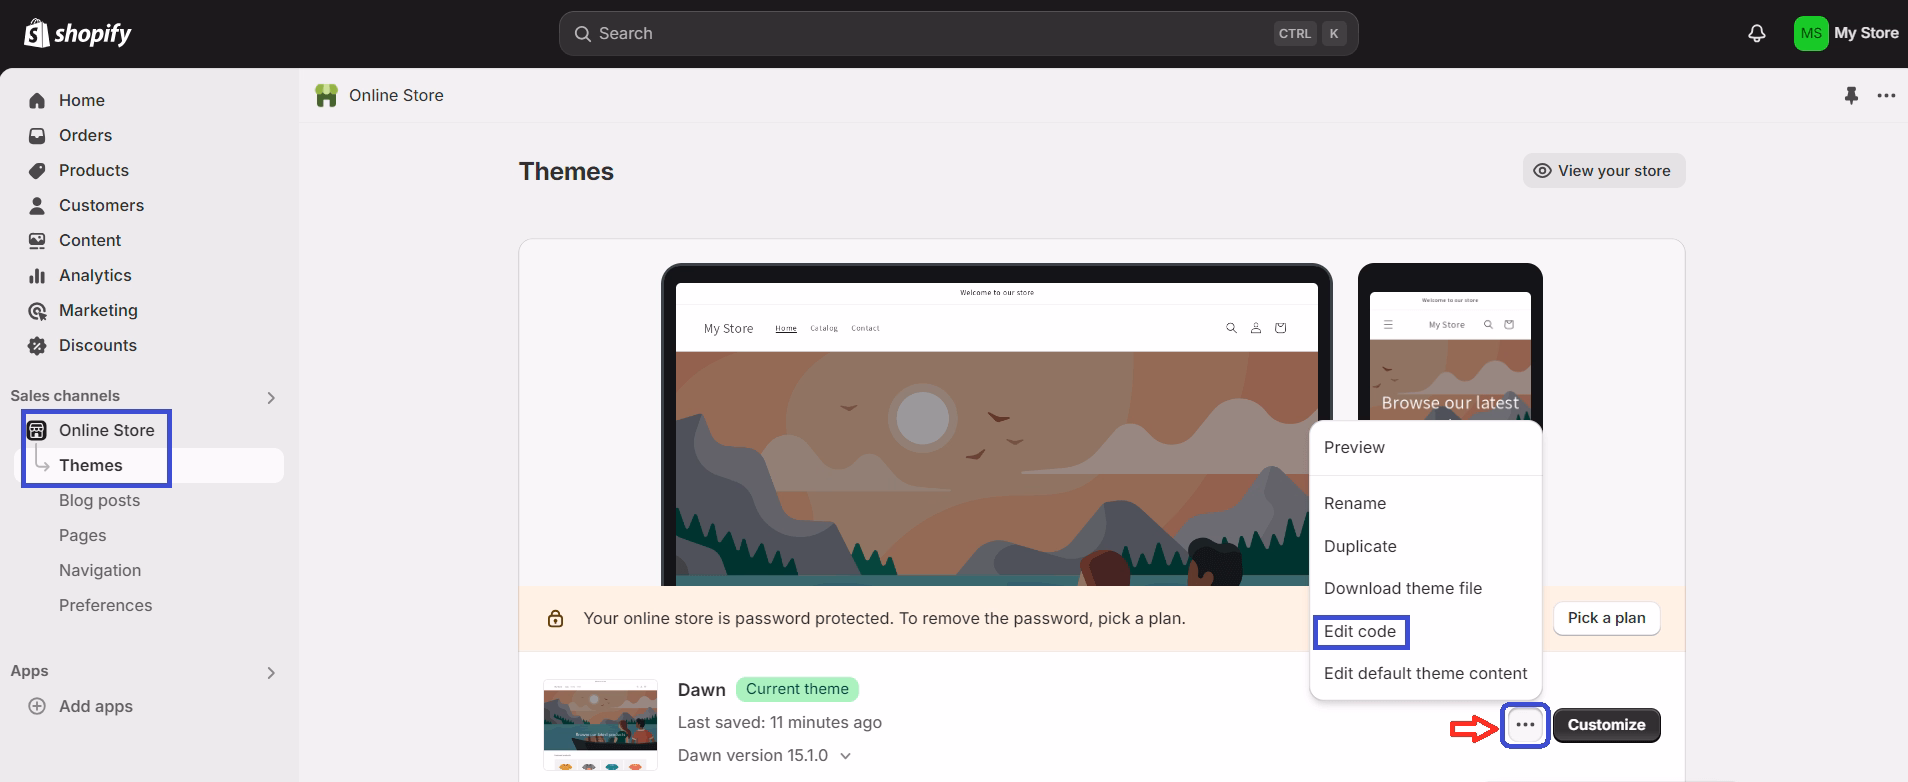Select Preview from theme menu
This screenshot has height=782, width=1908.
click(1426, 447)
